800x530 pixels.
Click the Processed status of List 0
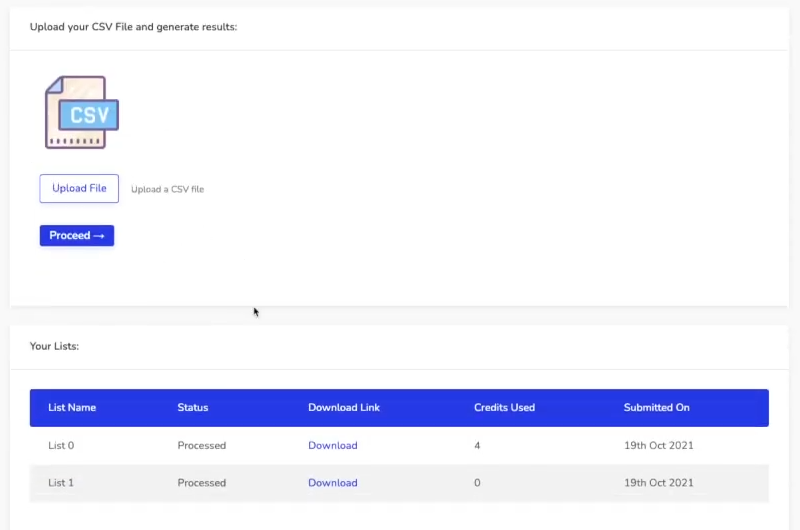pyautogui.click(x=202, y=445)
